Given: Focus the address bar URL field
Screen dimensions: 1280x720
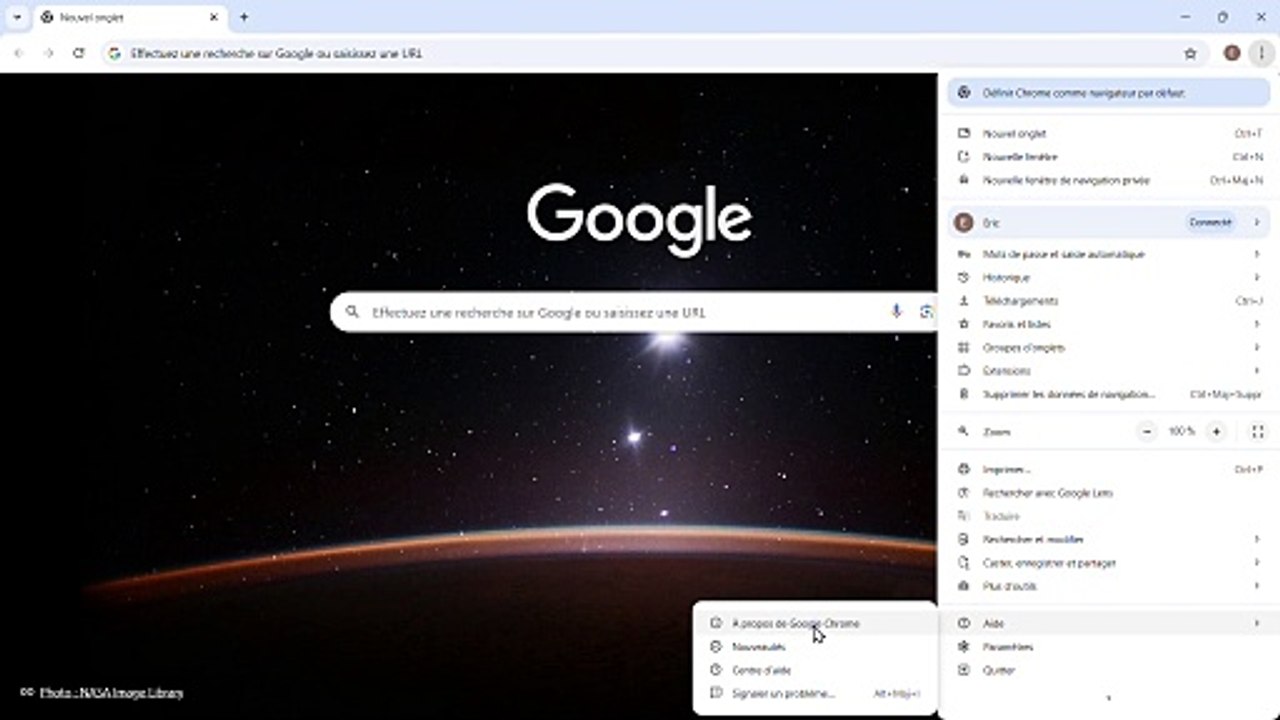Looking at the screenshot, I should pyautogui.click(x=640, y=53).
